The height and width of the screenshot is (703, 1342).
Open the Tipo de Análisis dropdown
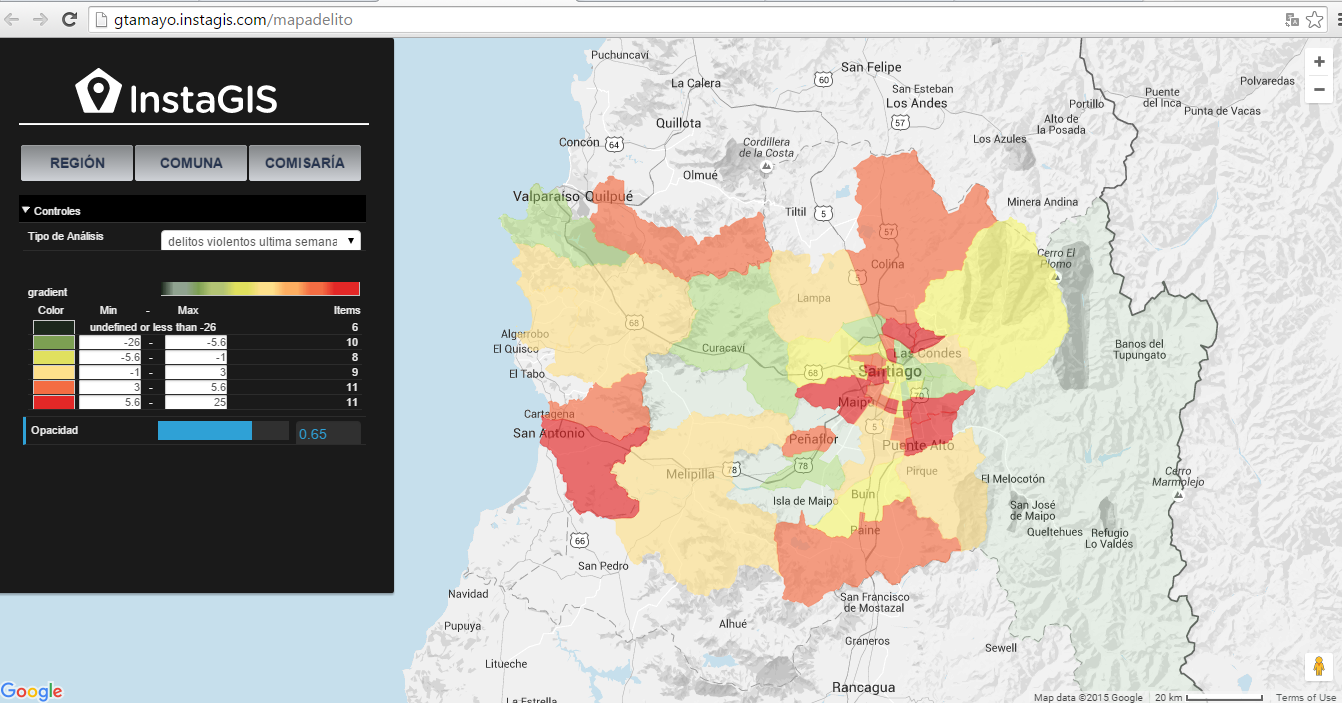coord(260,241)
